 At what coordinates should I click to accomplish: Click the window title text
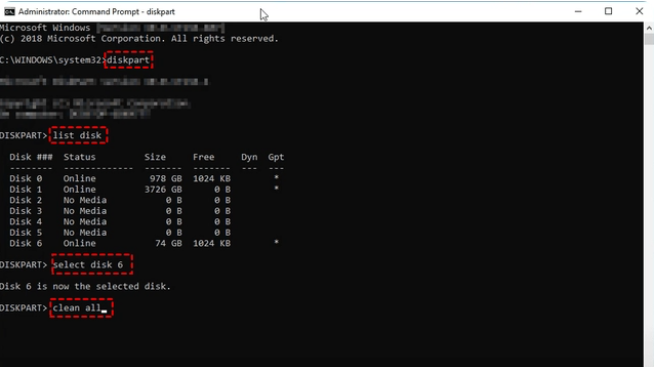[x=96, y=12]
